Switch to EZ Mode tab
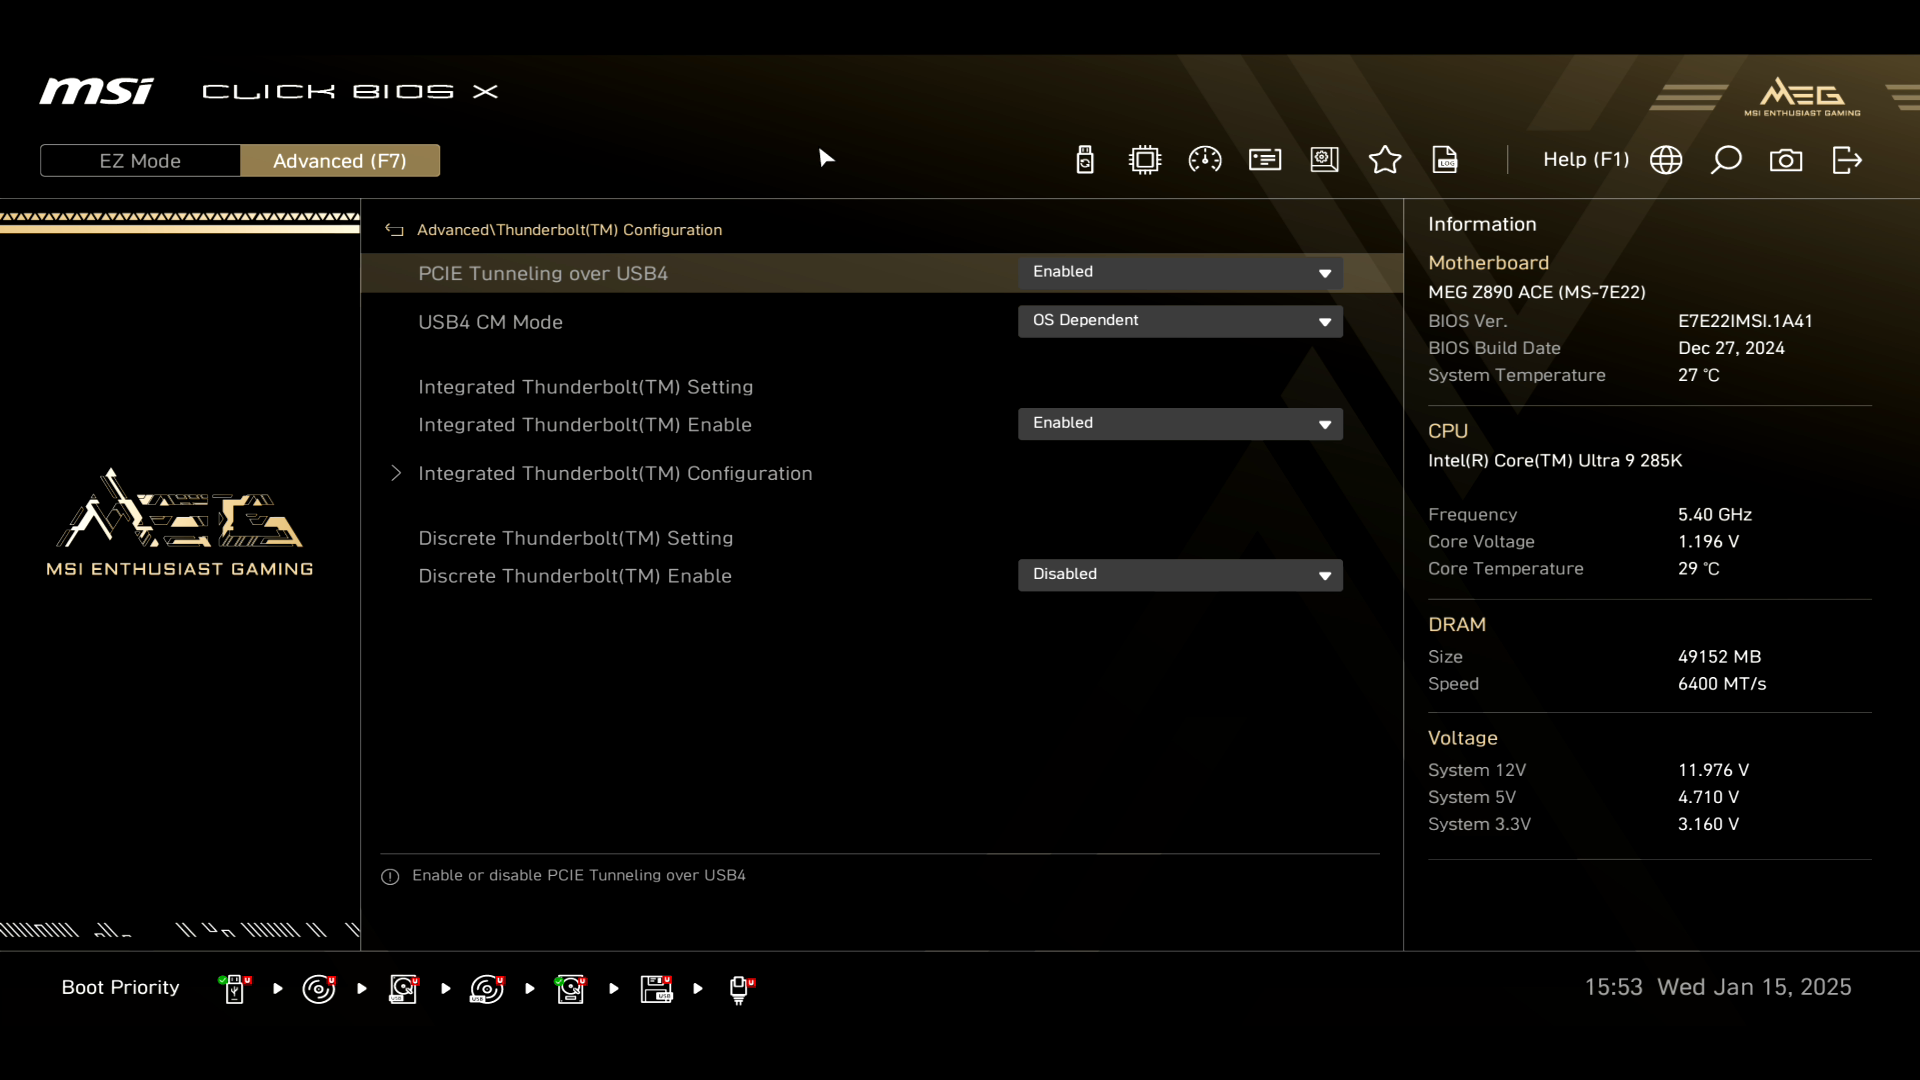1920x1080 pixels. coord(140,161)
